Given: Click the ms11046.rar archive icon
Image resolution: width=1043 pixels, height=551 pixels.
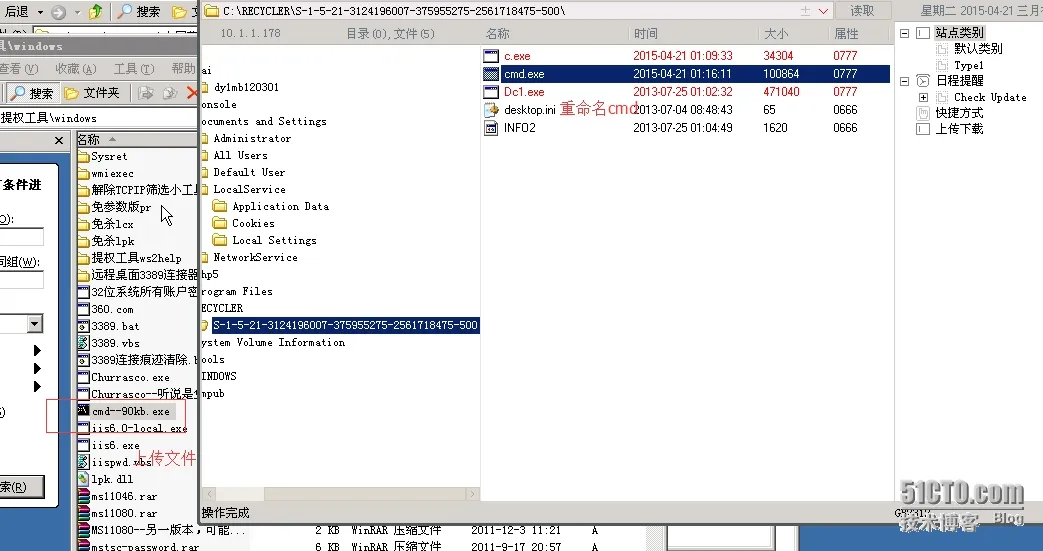Looking at the screenshot, I should coord(83,496).
